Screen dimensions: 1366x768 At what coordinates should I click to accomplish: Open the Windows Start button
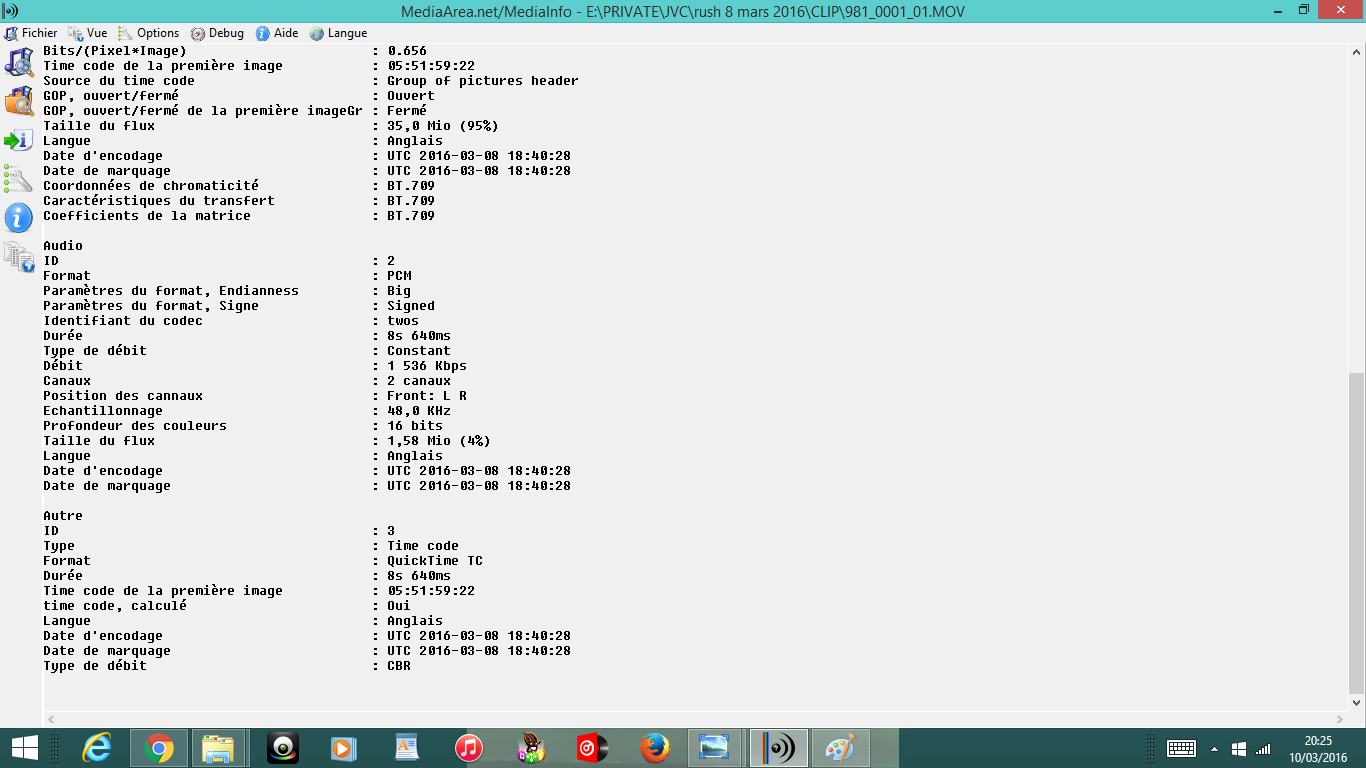tap(24, 748)
